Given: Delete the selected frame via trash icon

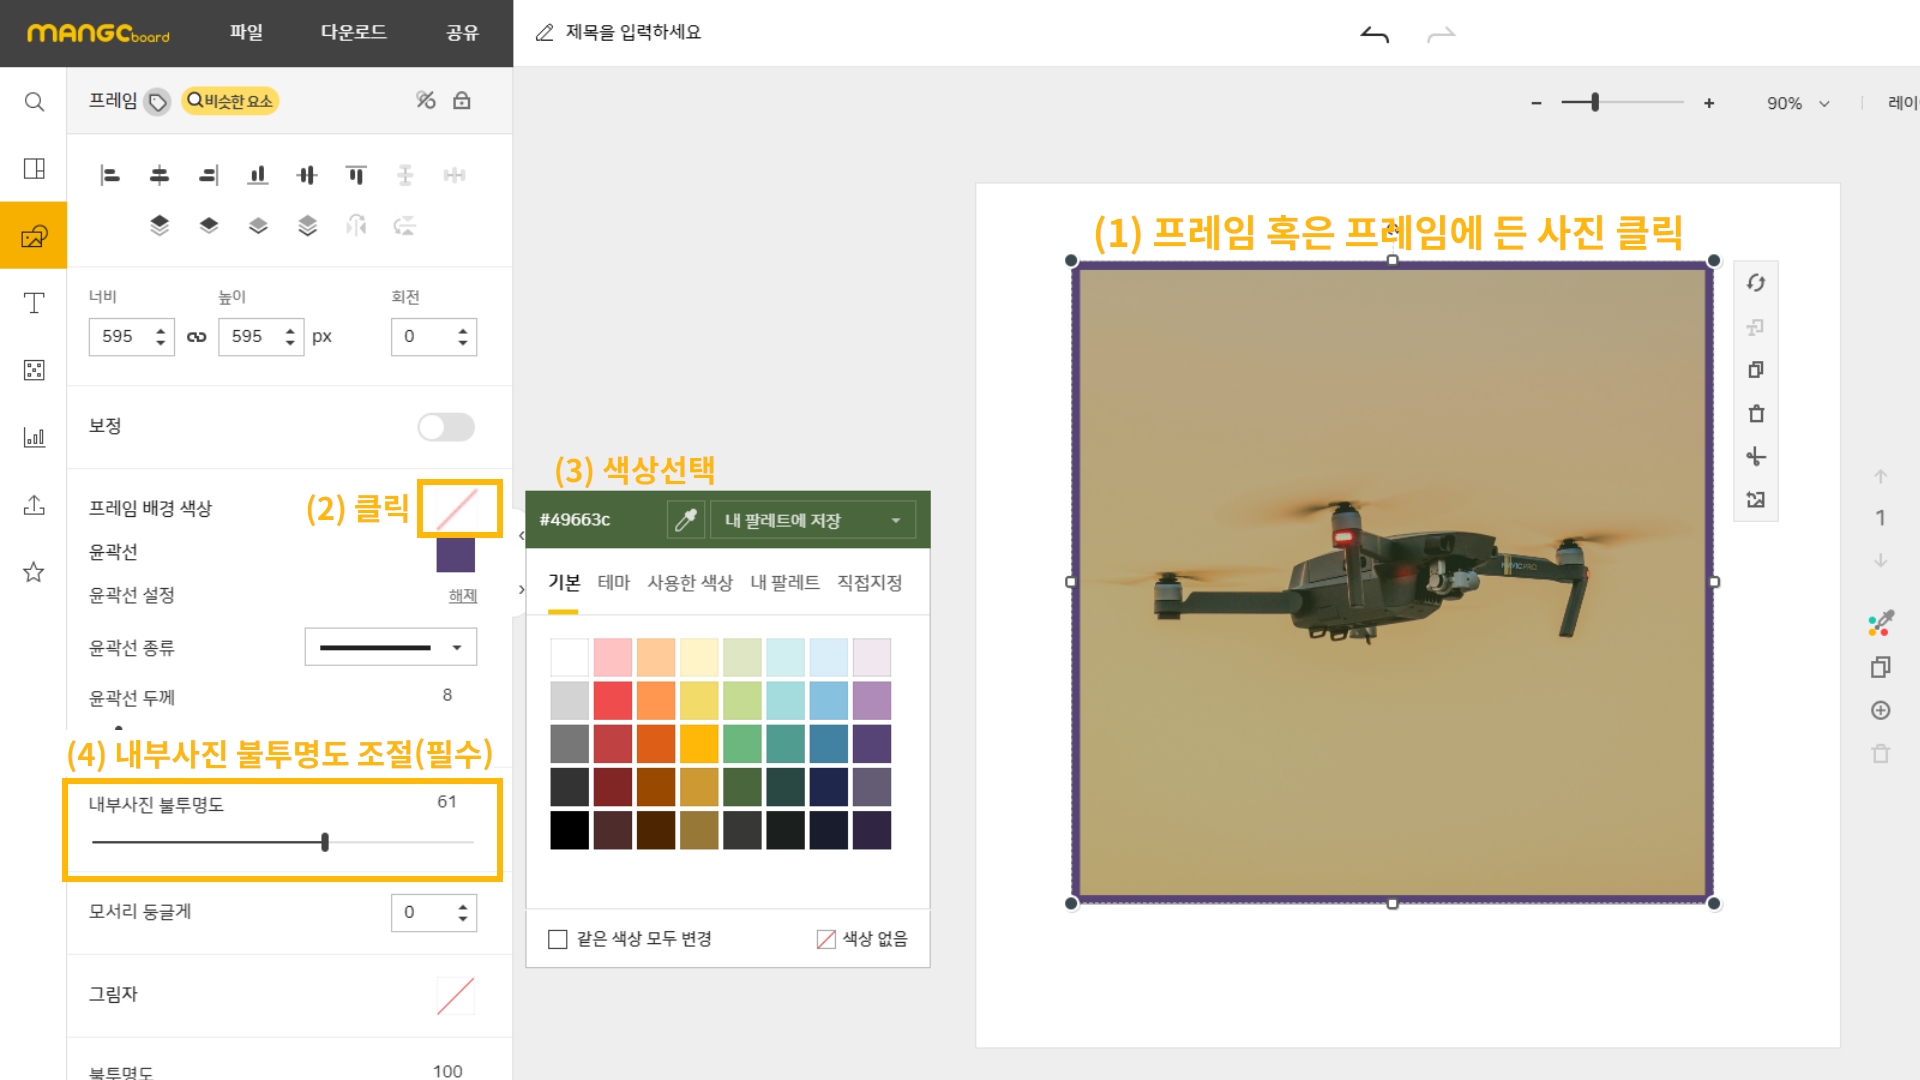Looking at the screenshot, I should [1756, 413].
